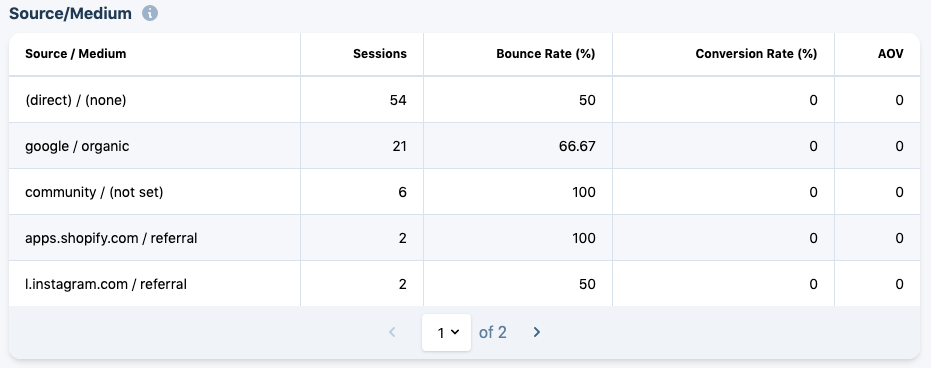931x368 pixels.
Task: Select the (direct) / (none) row
Action: point(464,100)
